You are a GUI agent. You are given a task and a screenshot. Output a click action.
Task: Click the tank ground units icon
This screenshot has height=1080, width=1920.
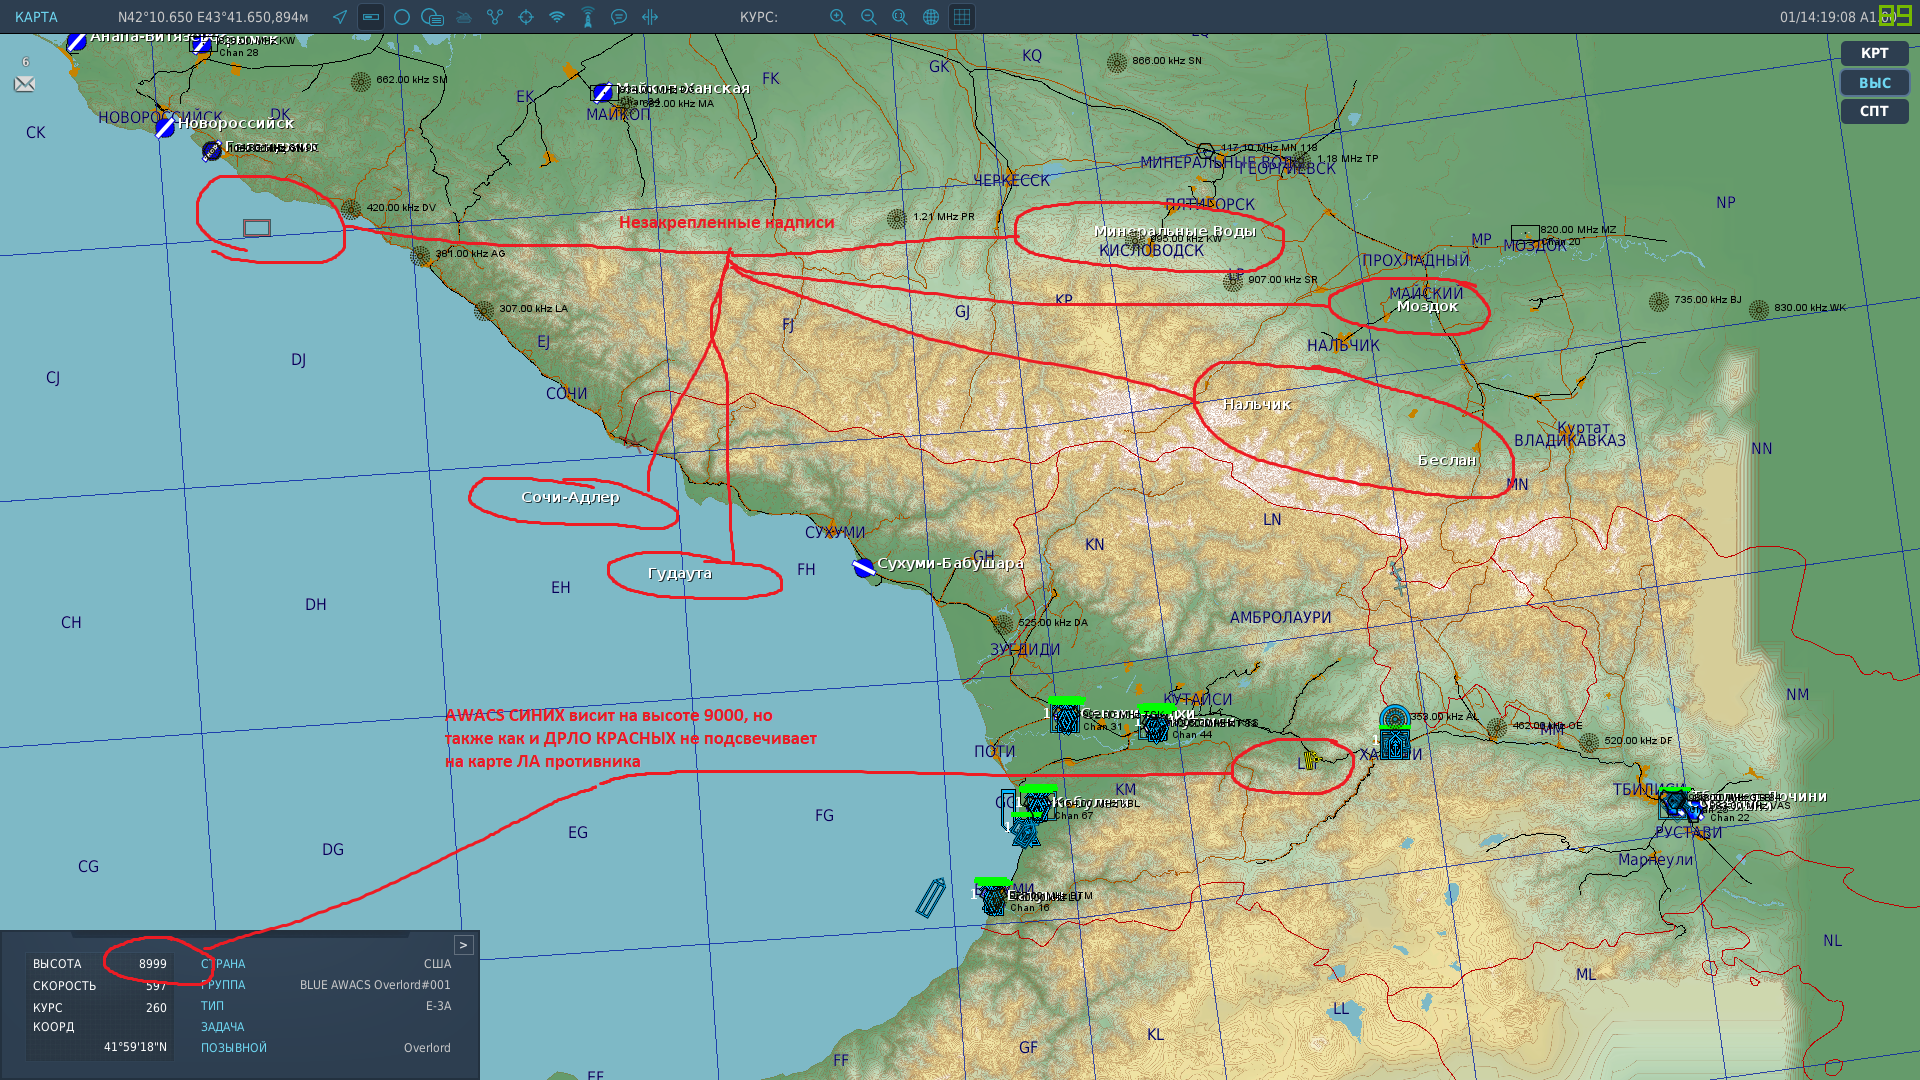click(464, 17)
